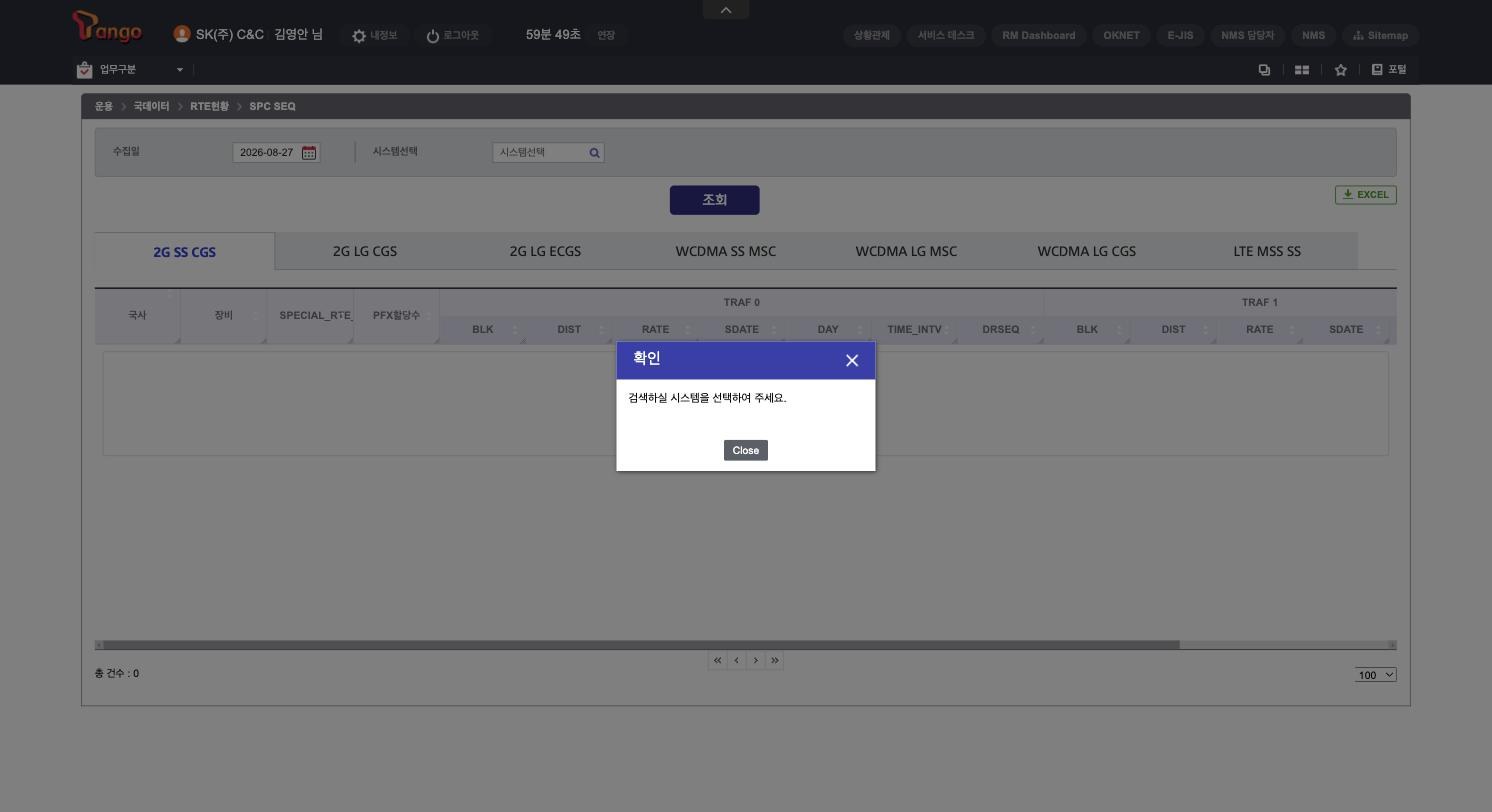Click the 수집일 date input field
This screenshot has width=1492, height=812.
[267, 153]
